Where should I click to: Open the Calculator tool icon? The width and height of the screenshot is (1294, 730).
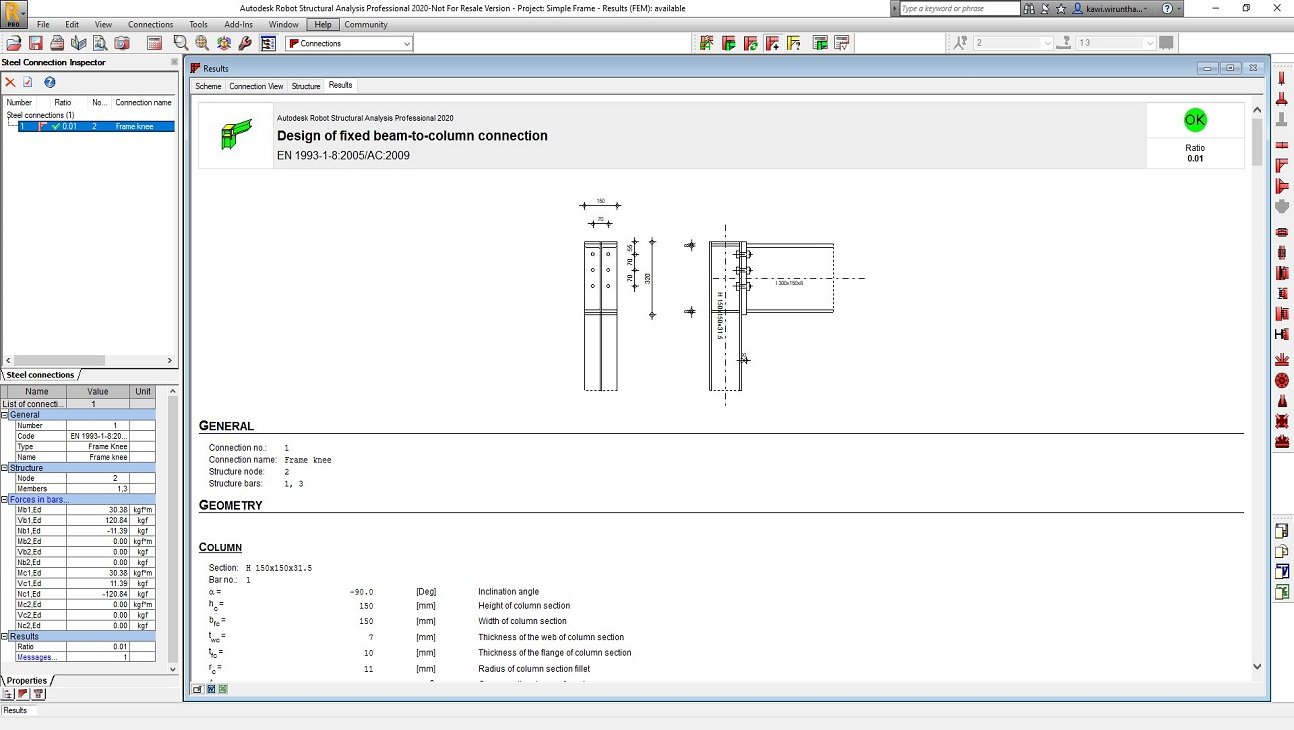pyautogui.click(x=154, y=43)
